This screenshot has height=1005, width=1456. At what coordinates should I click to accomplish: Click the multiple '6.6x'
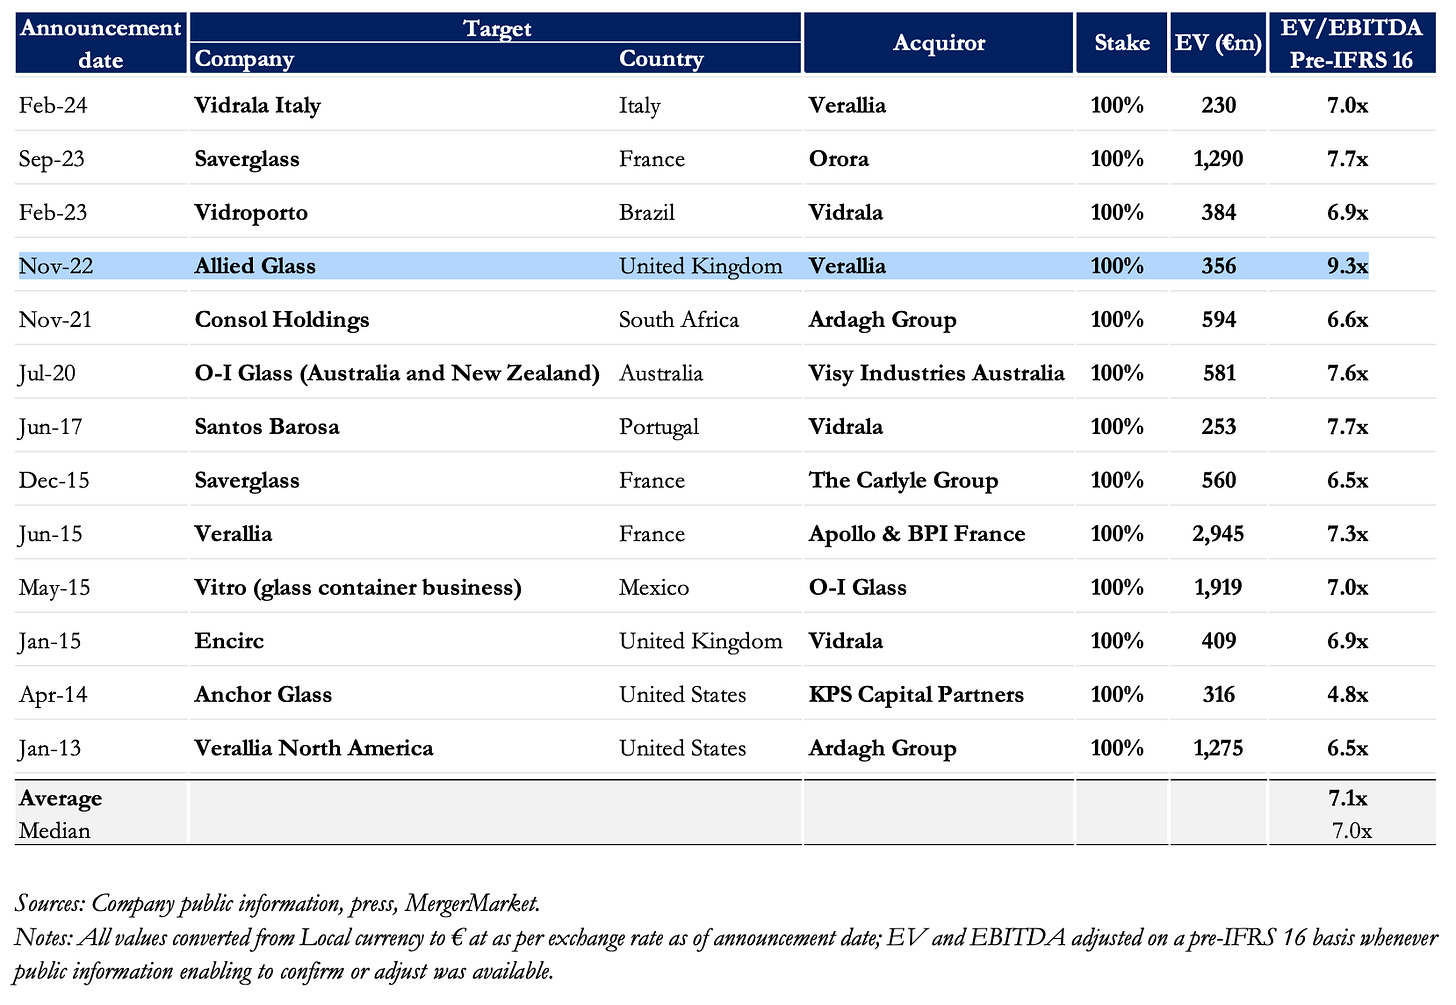[x=1348, y=320]
